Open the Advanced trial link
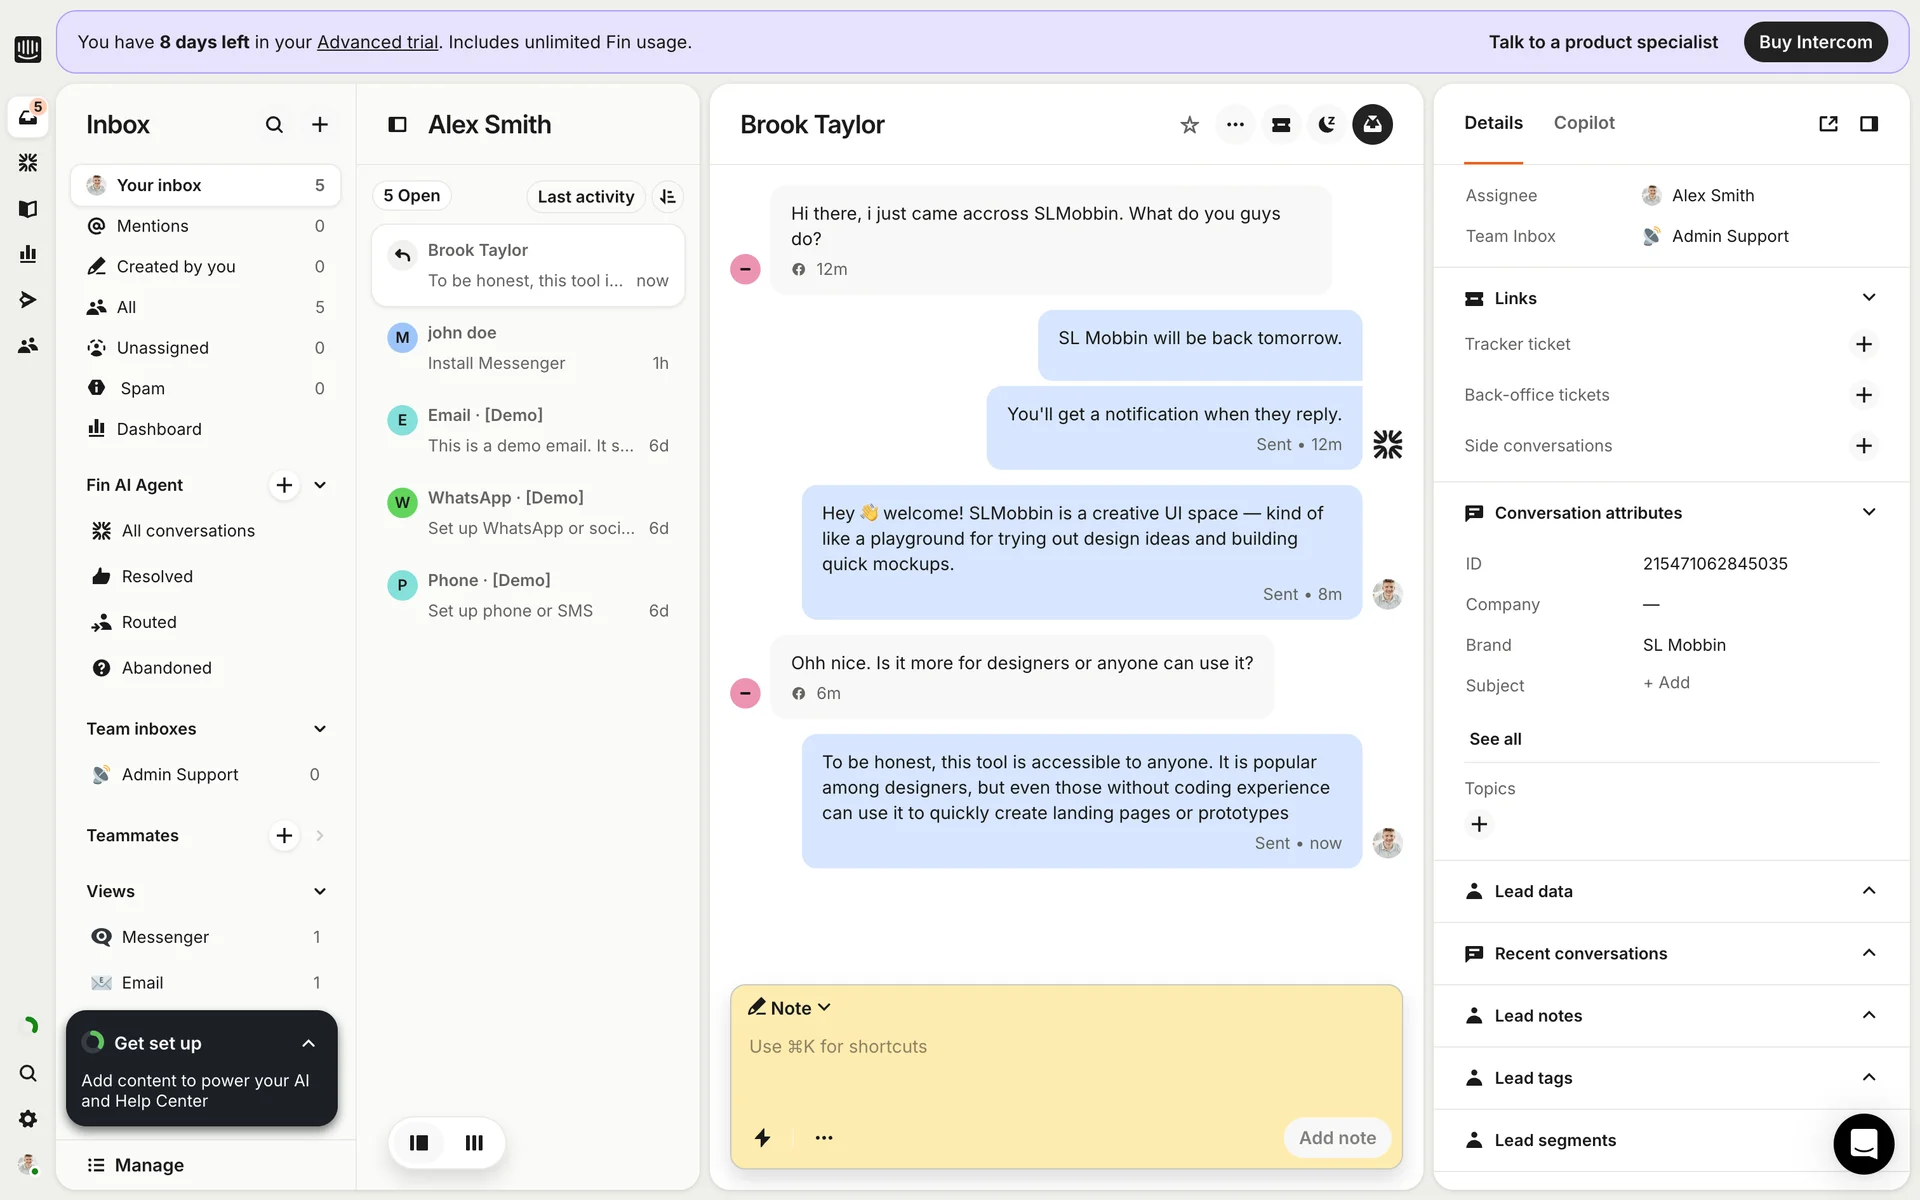 pyautogui.click(x=377, y=42)
